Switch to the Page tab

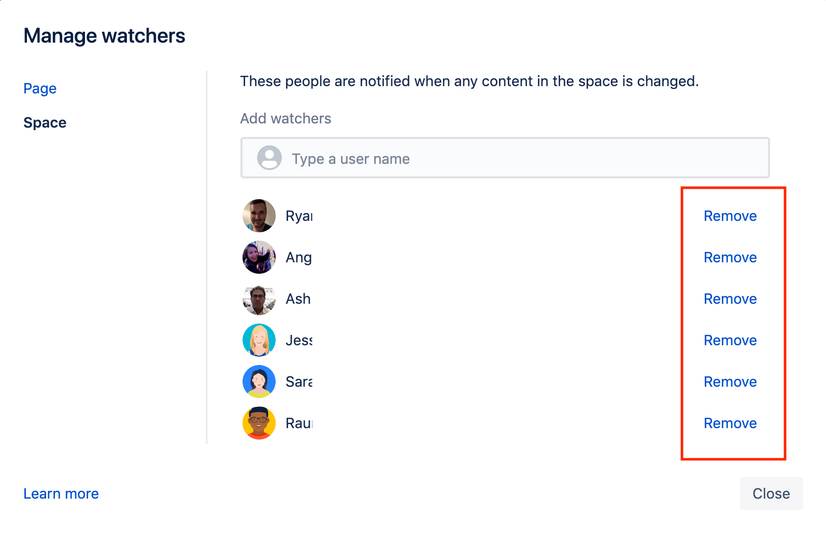40,88
